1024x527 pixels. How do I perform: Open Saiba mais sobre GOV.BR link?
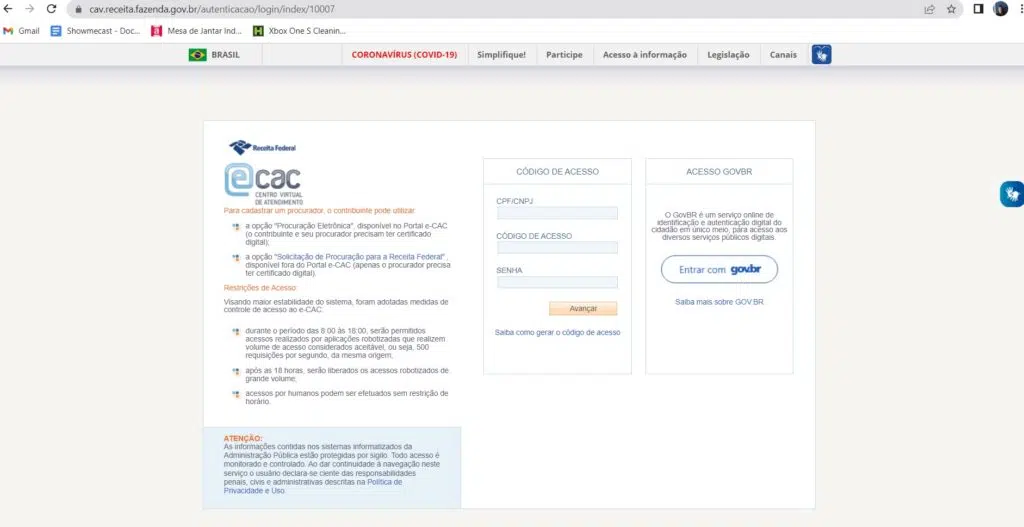point(719,302)
